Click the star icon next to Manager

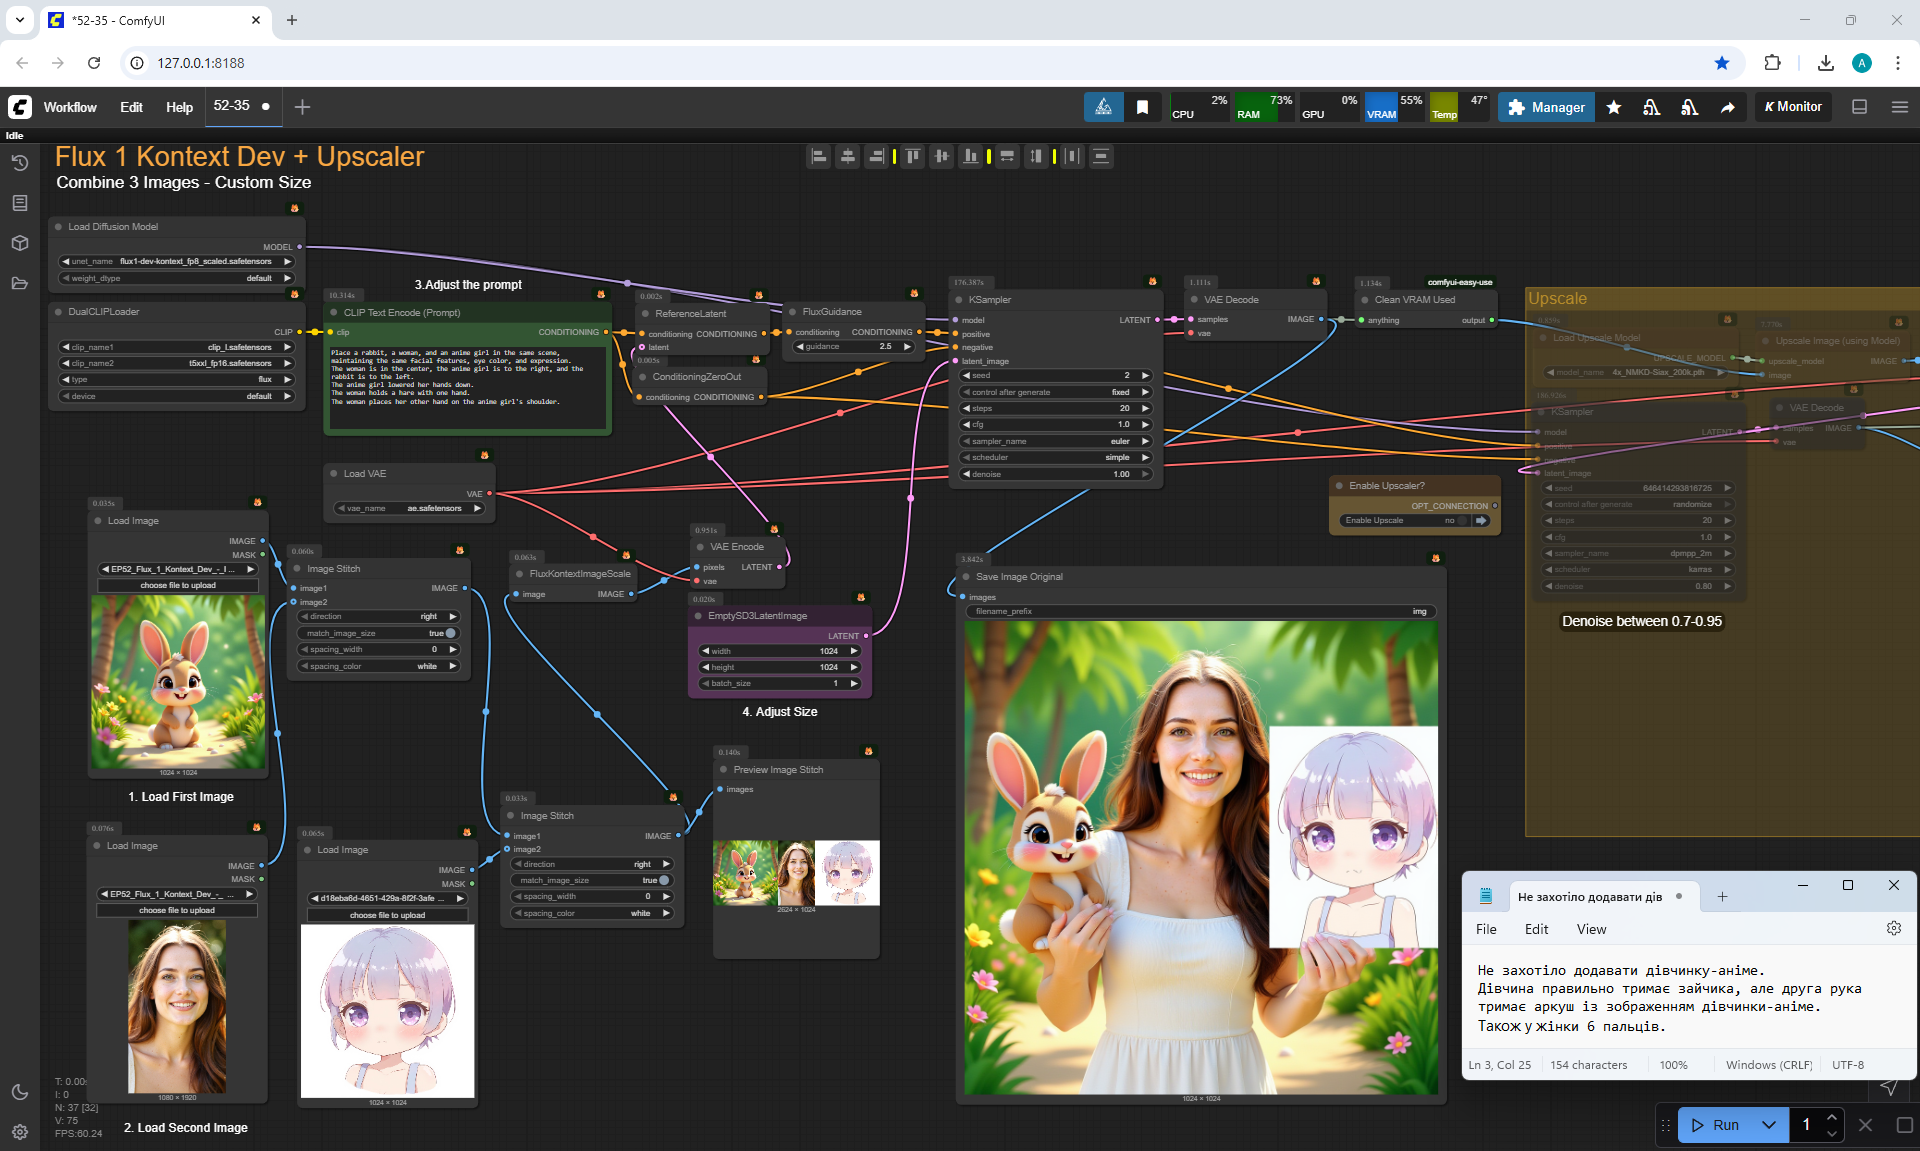click(1613, 107)
